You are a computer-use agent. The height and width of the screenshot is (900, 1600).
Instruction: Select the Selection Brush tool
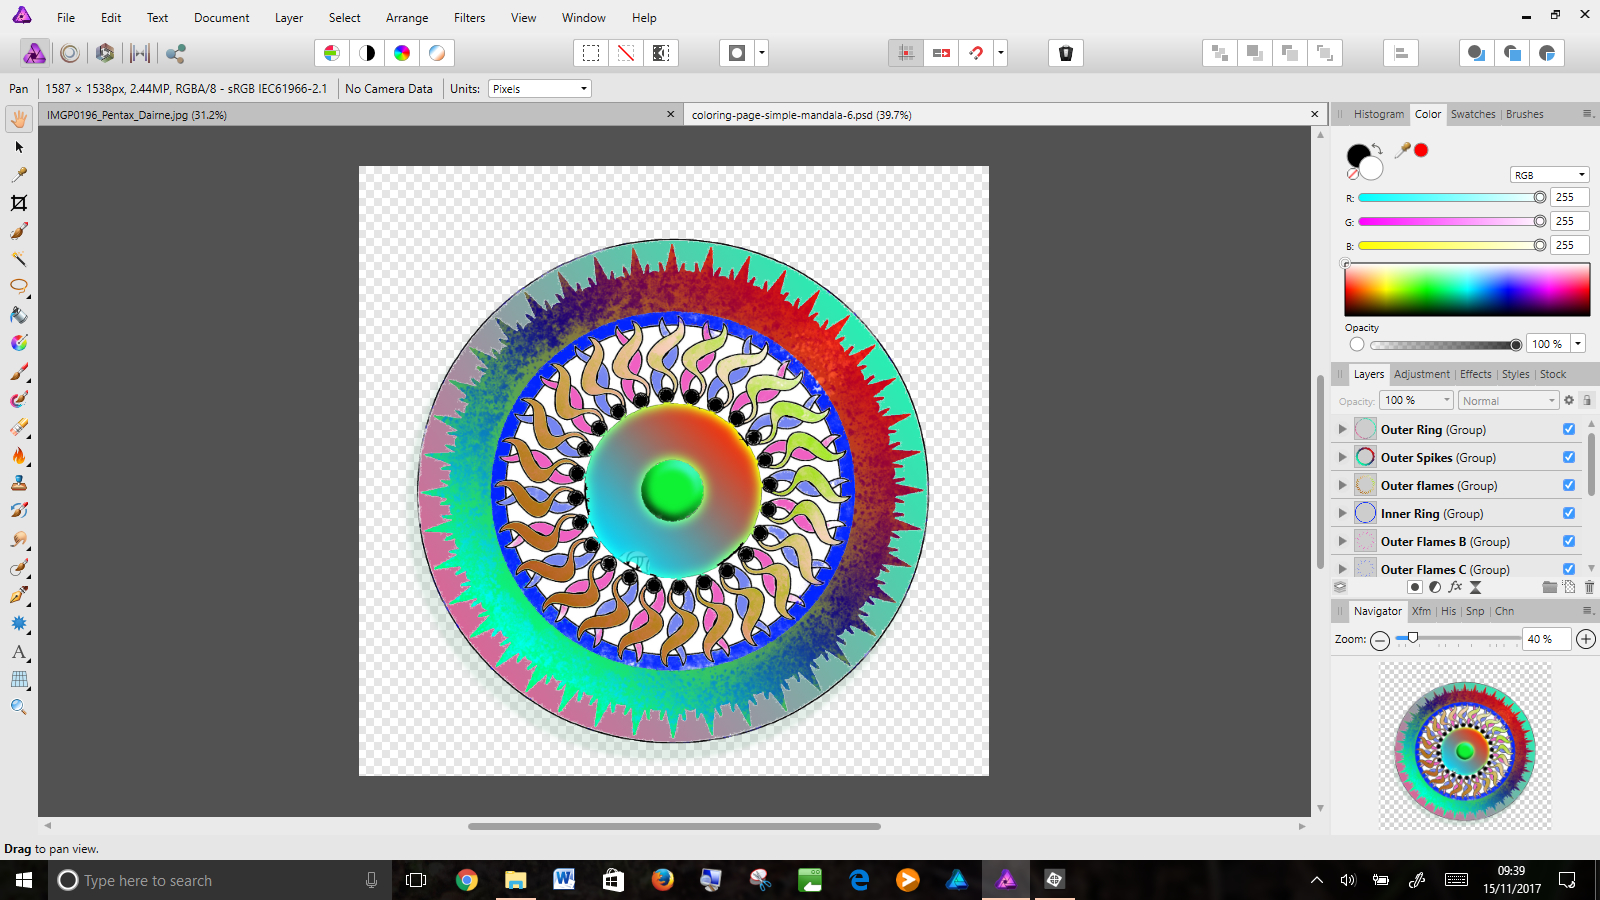tap(19, 231)
